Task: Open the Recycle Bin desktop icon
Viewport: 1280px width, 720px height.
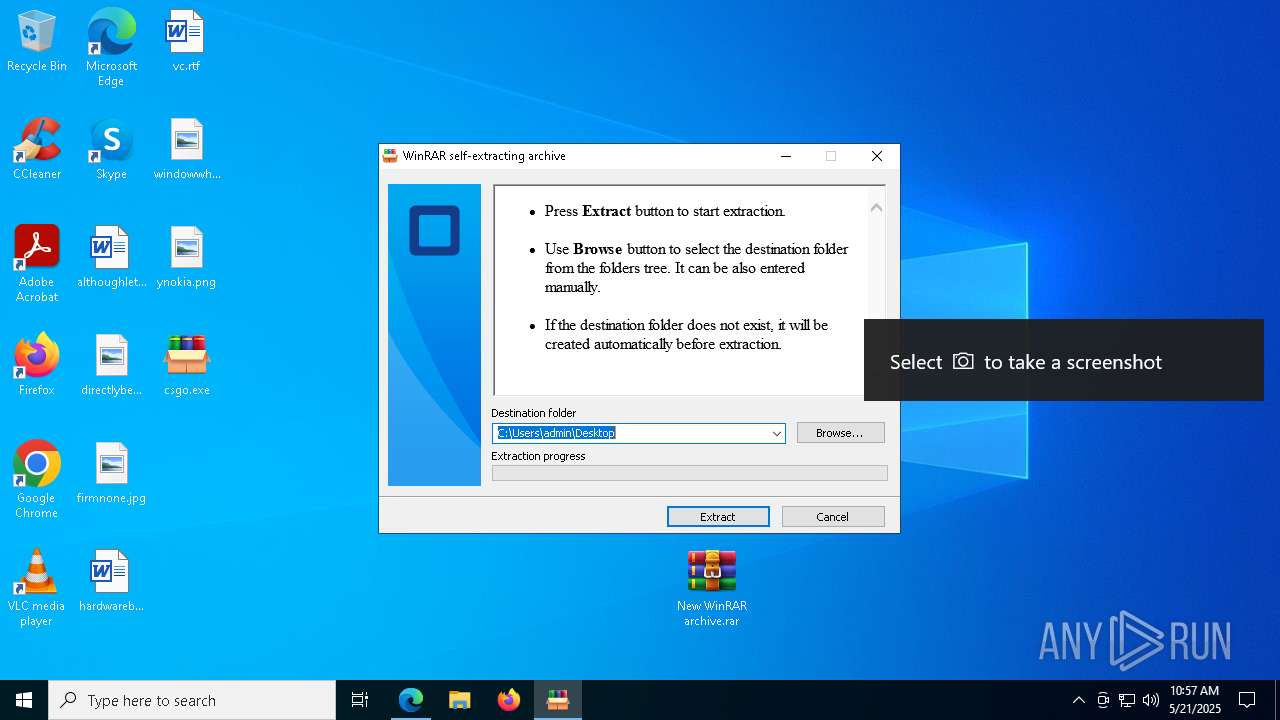Action: [37, 41]
